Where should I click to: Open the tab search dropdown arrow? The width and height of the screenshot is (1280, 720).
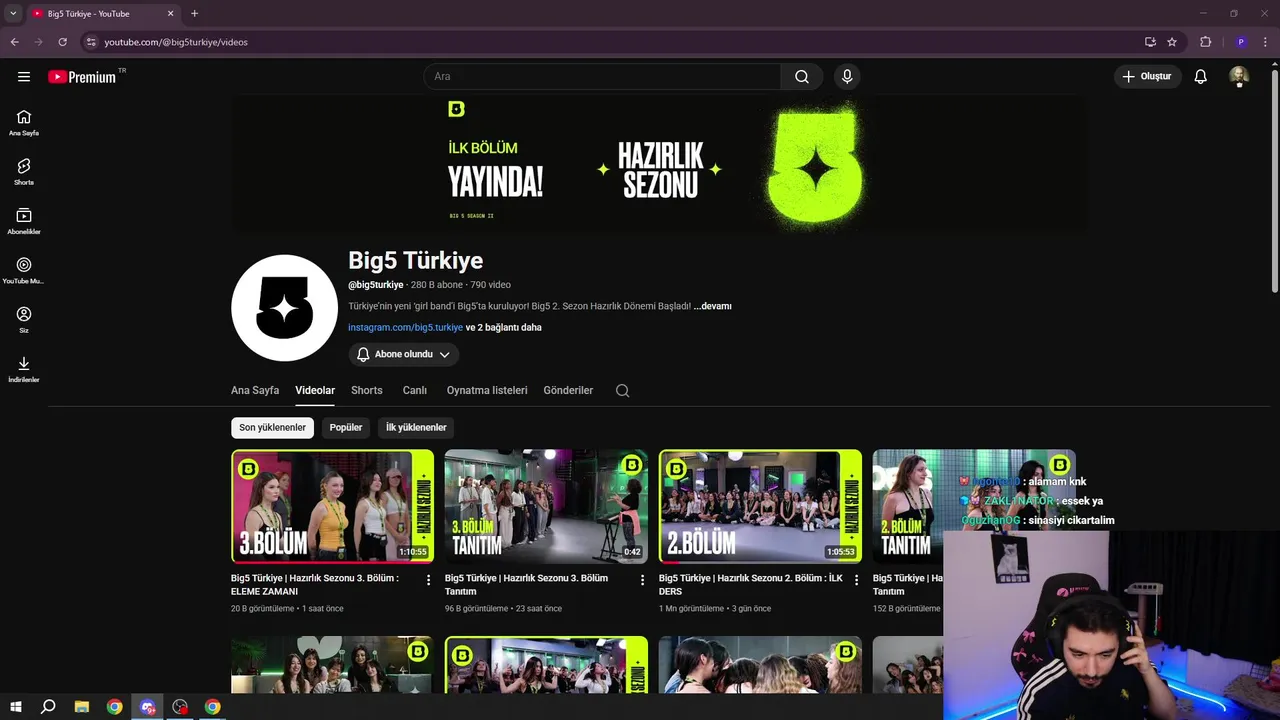[x=13, y=14]
